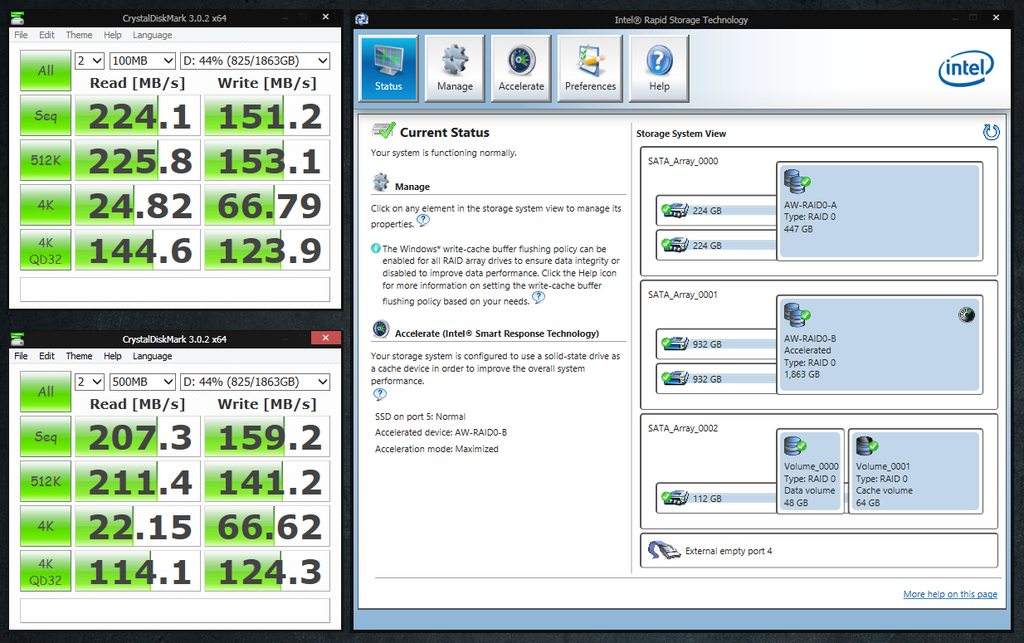Click the top CrystalDiskMark window title icon
This screenshot has height=643, width=1024.
click(18, 18)
